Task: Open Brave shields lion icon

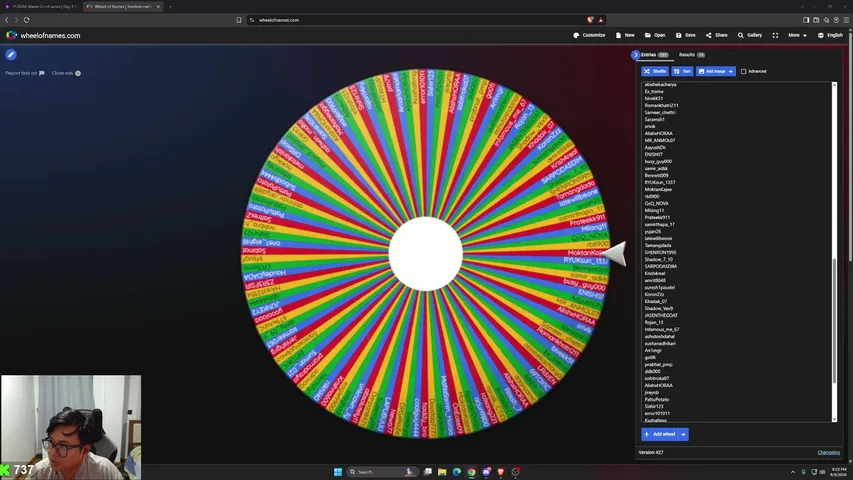Action: 590,20
